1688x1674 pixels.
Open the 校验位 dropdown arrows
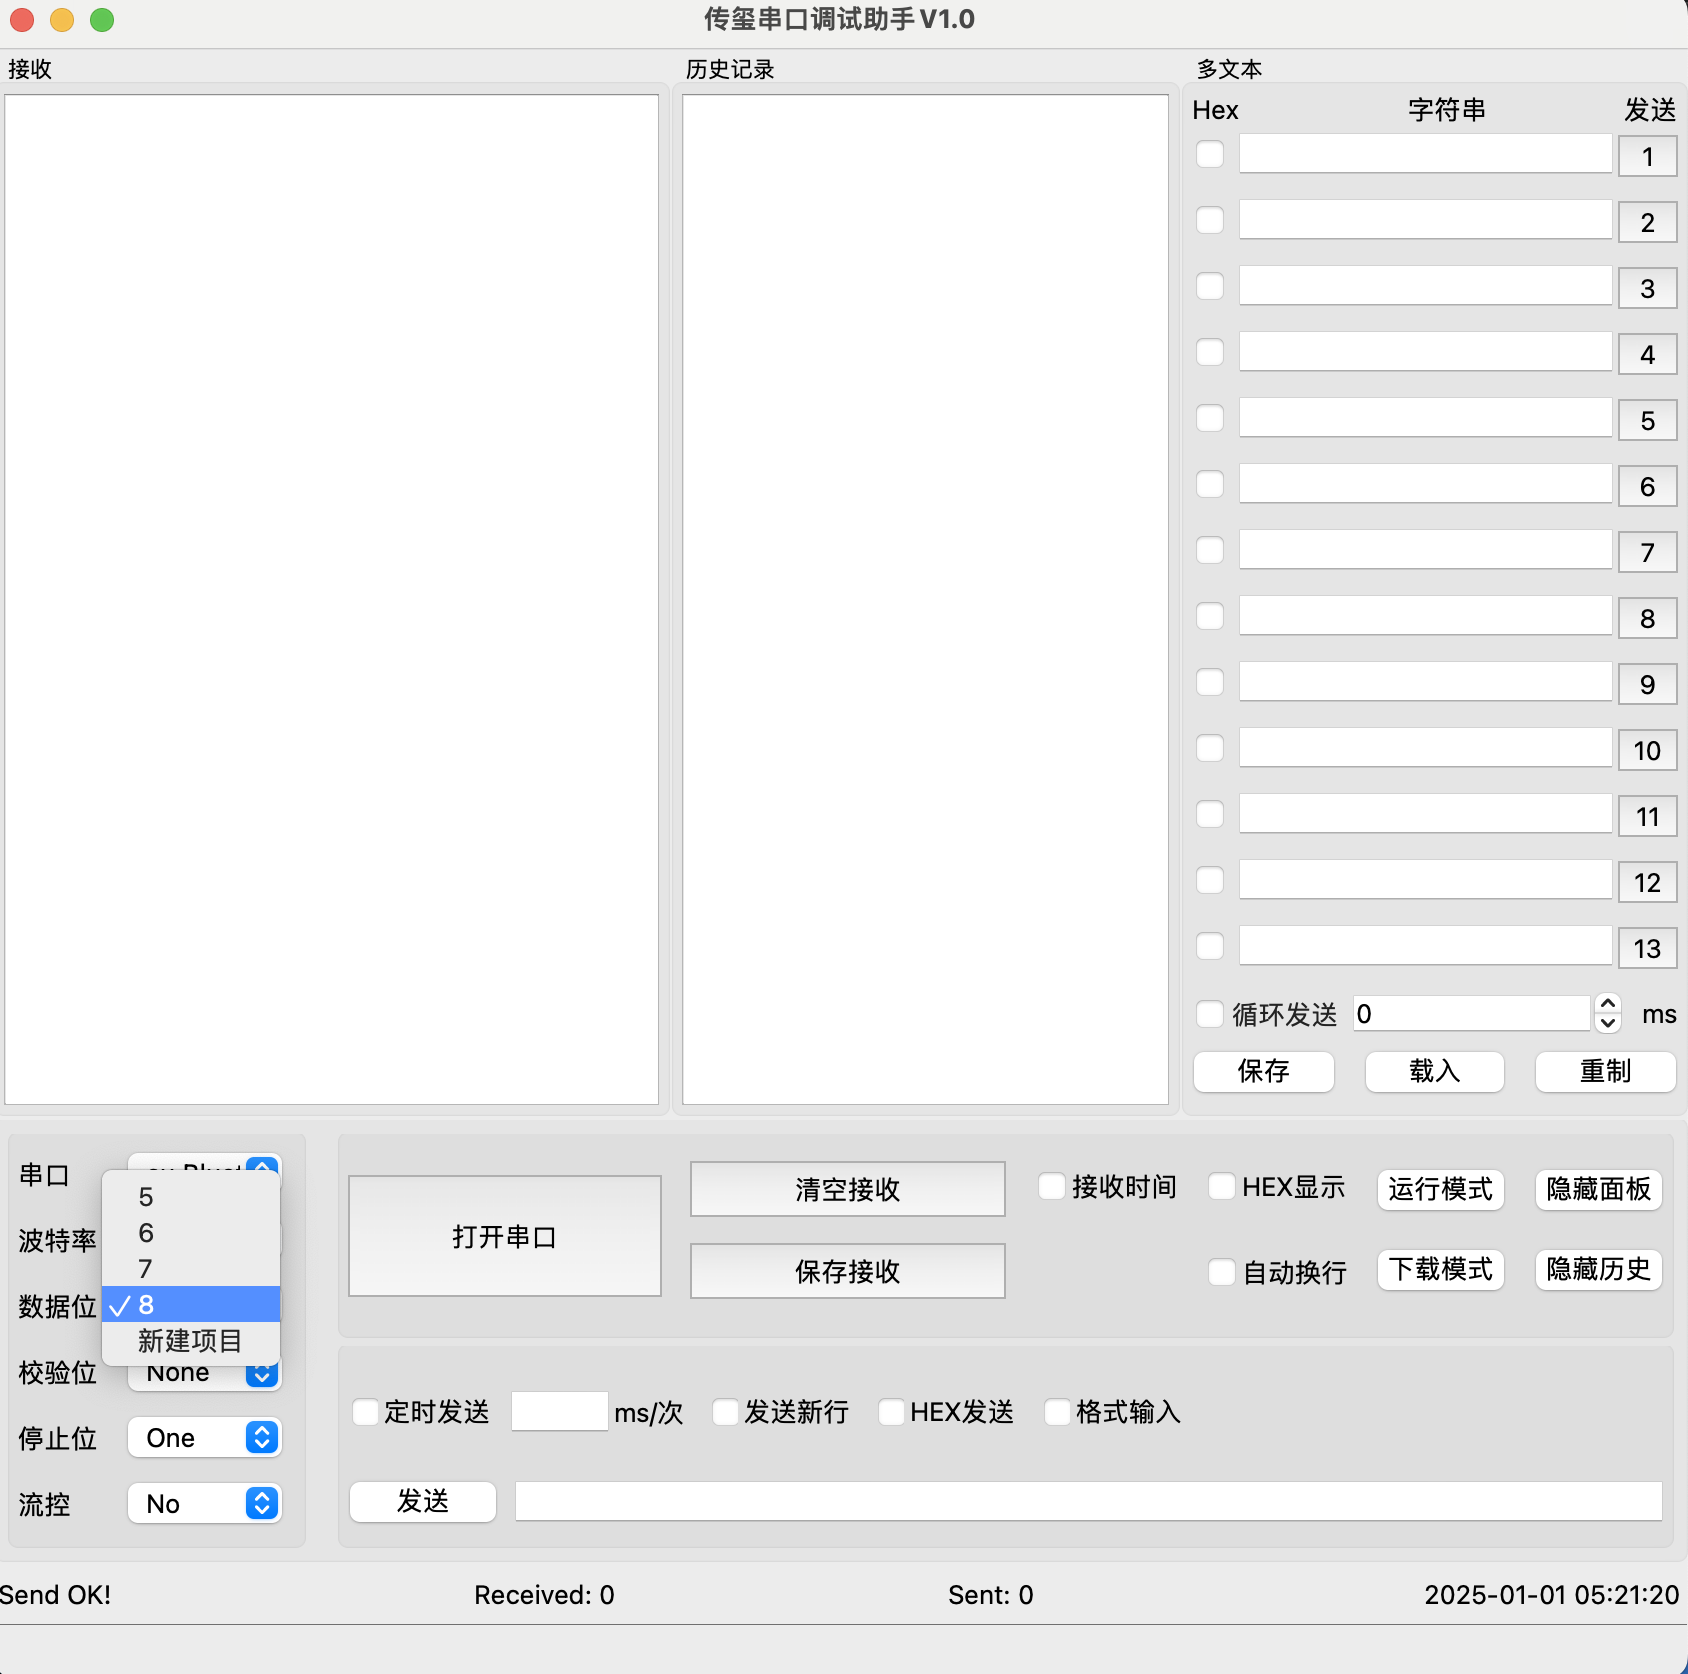point(262,1376)
